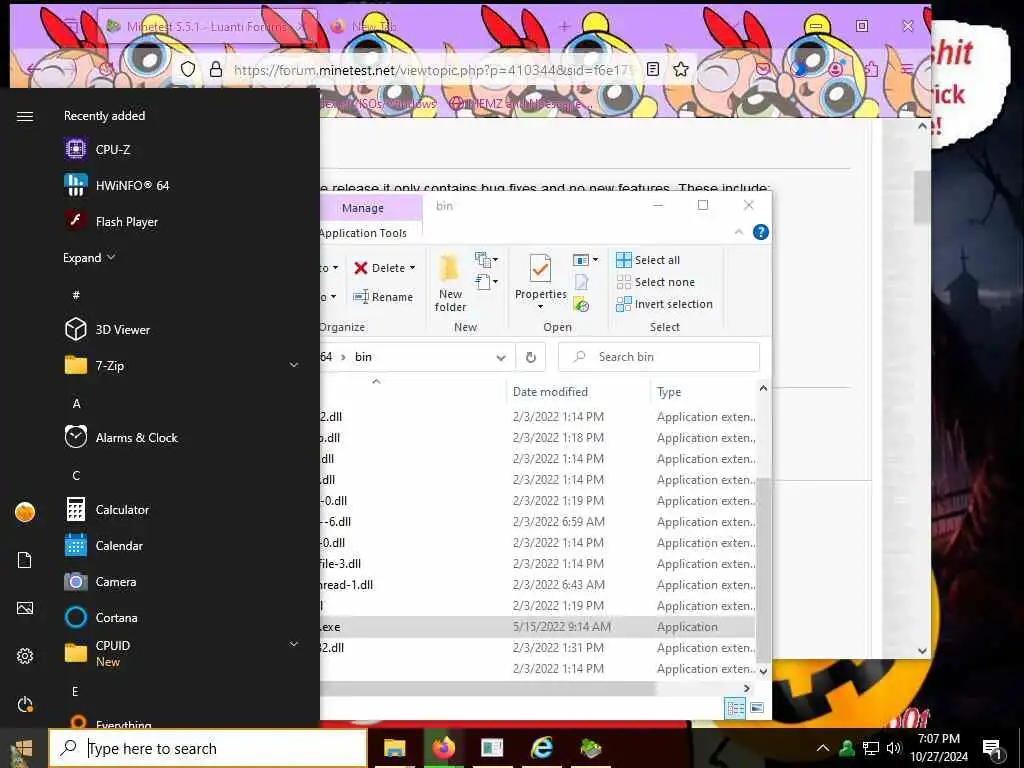Click the History icon in Open group
The width and height of the screenshot is (1024, 768).
pyautogui.click(x=581, y=304)
